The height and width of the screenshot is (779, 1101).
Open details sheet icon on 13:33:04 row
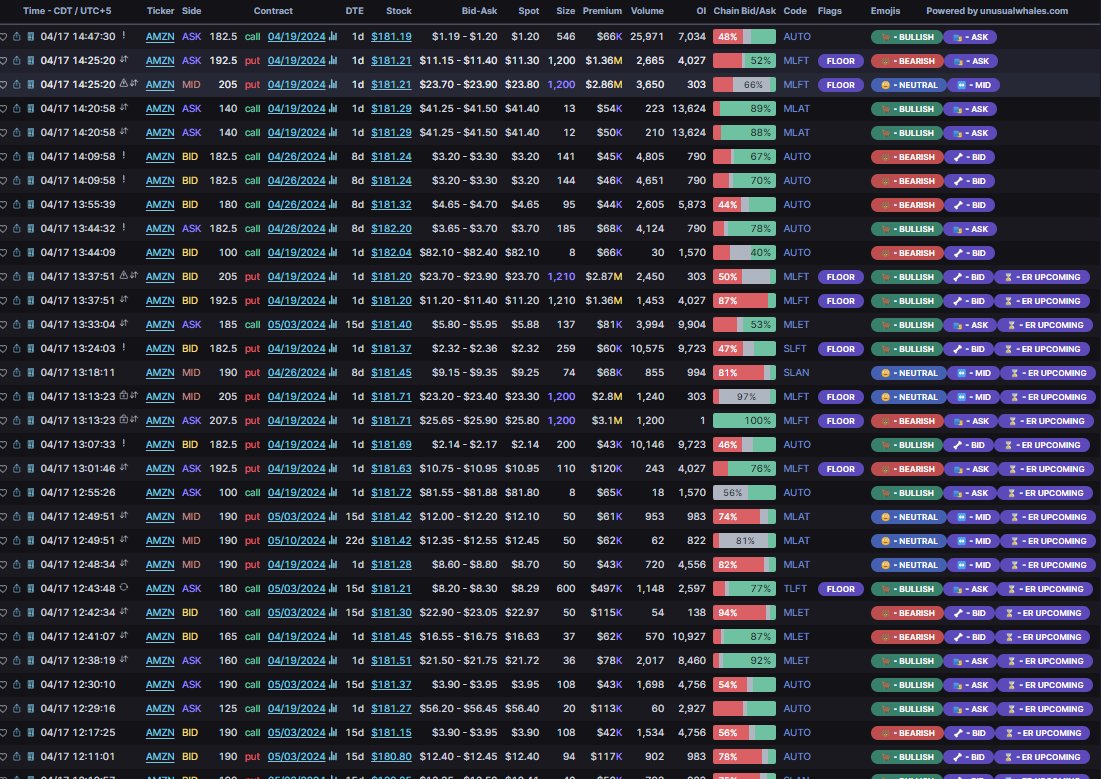(x=30, y=325)
